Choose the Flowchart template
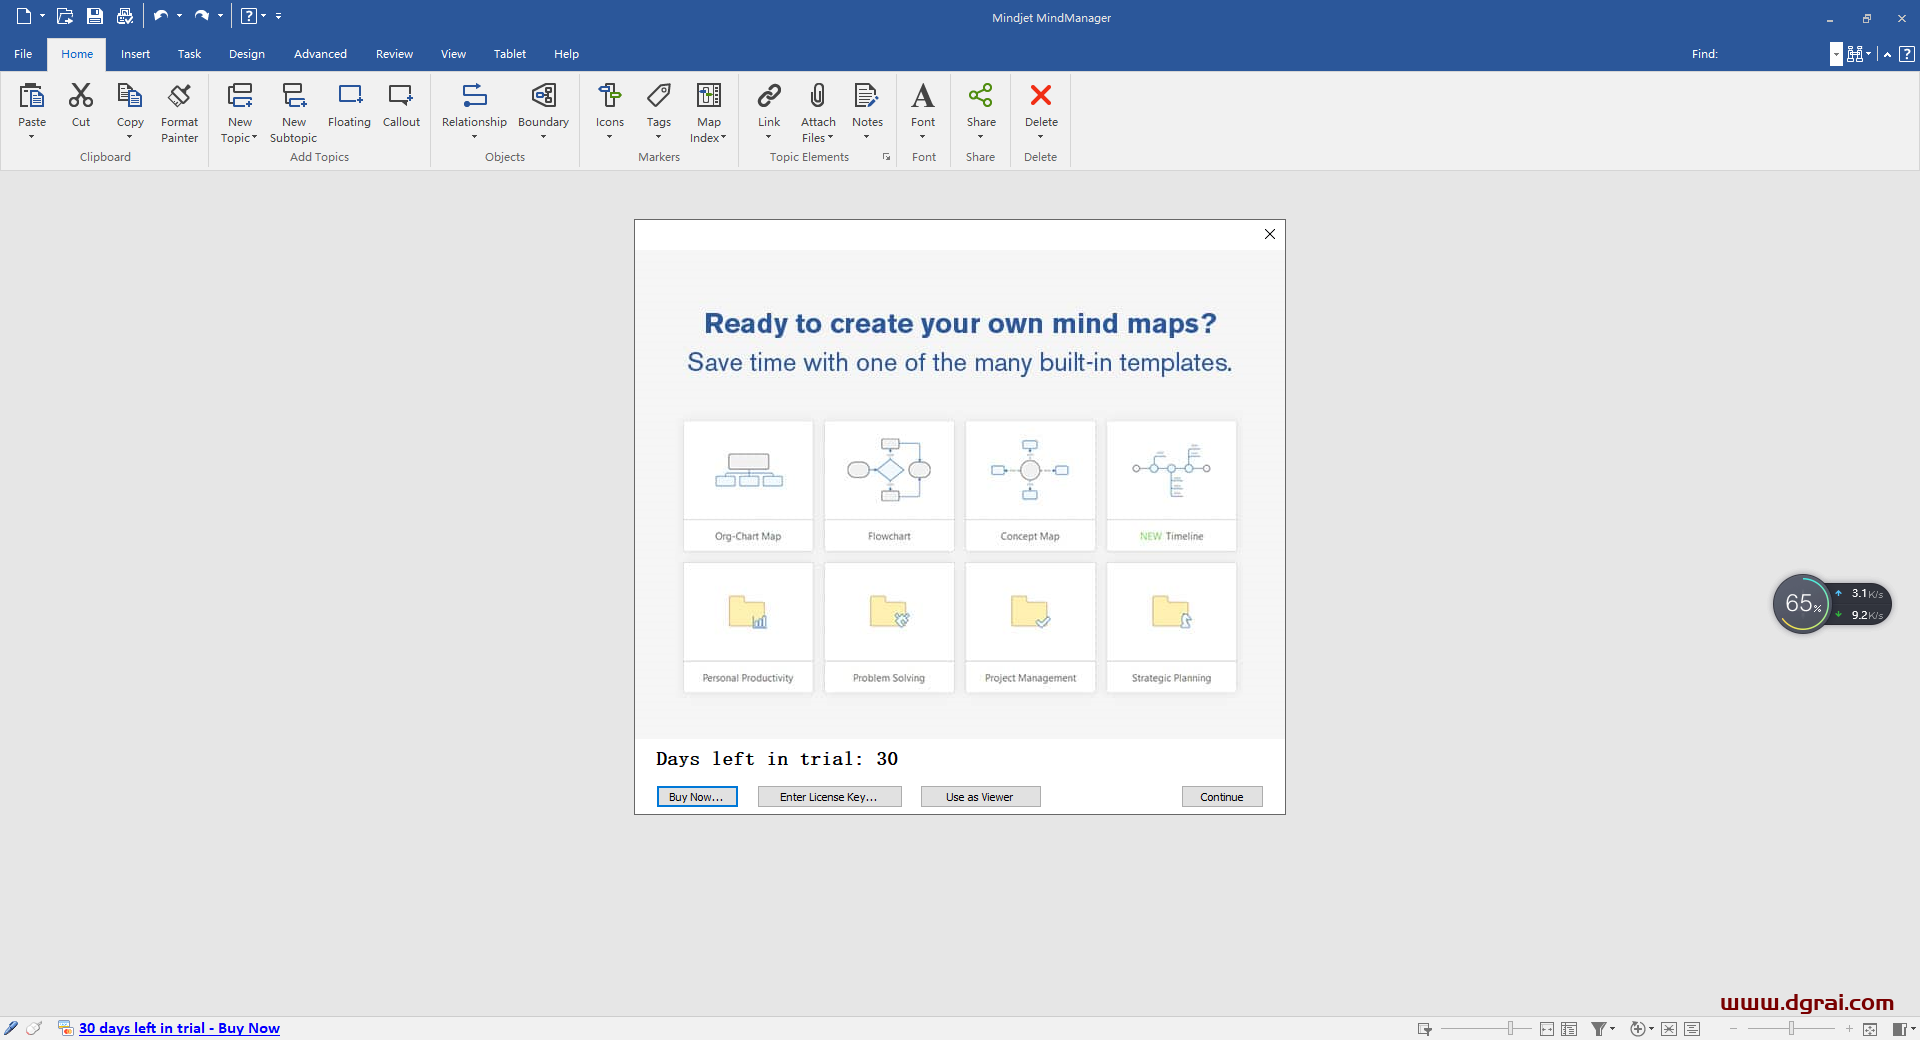1920x1040 pixels. (x=889, y=486)
